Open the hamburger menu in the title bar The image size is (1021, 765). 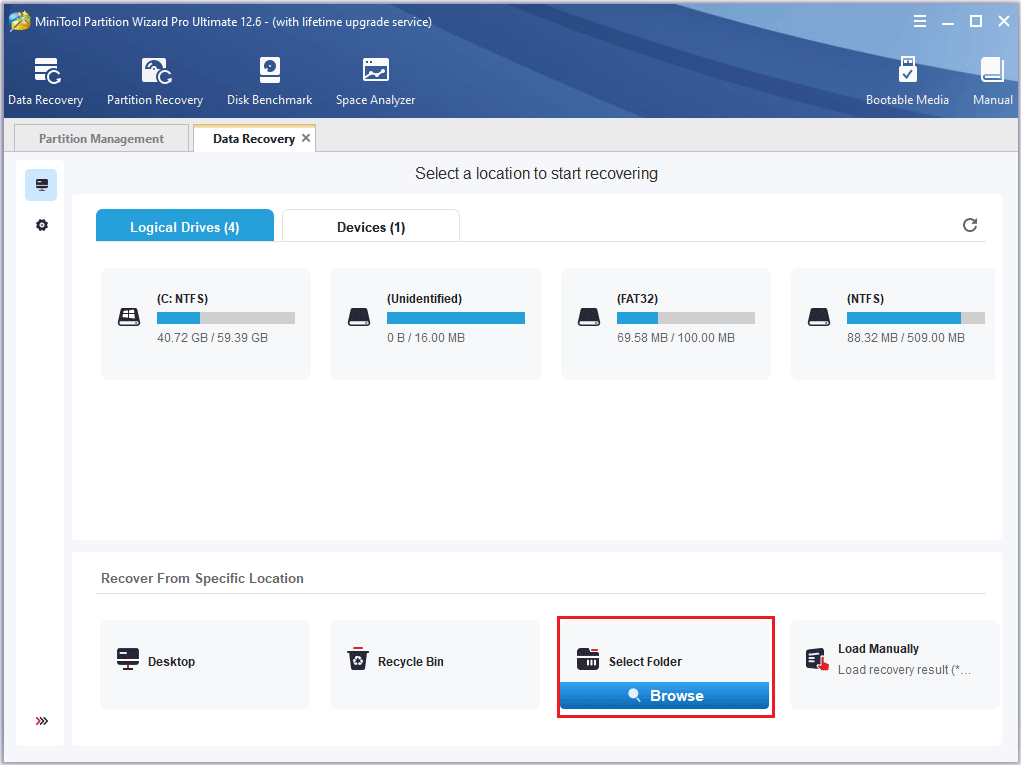pos(919,20)
